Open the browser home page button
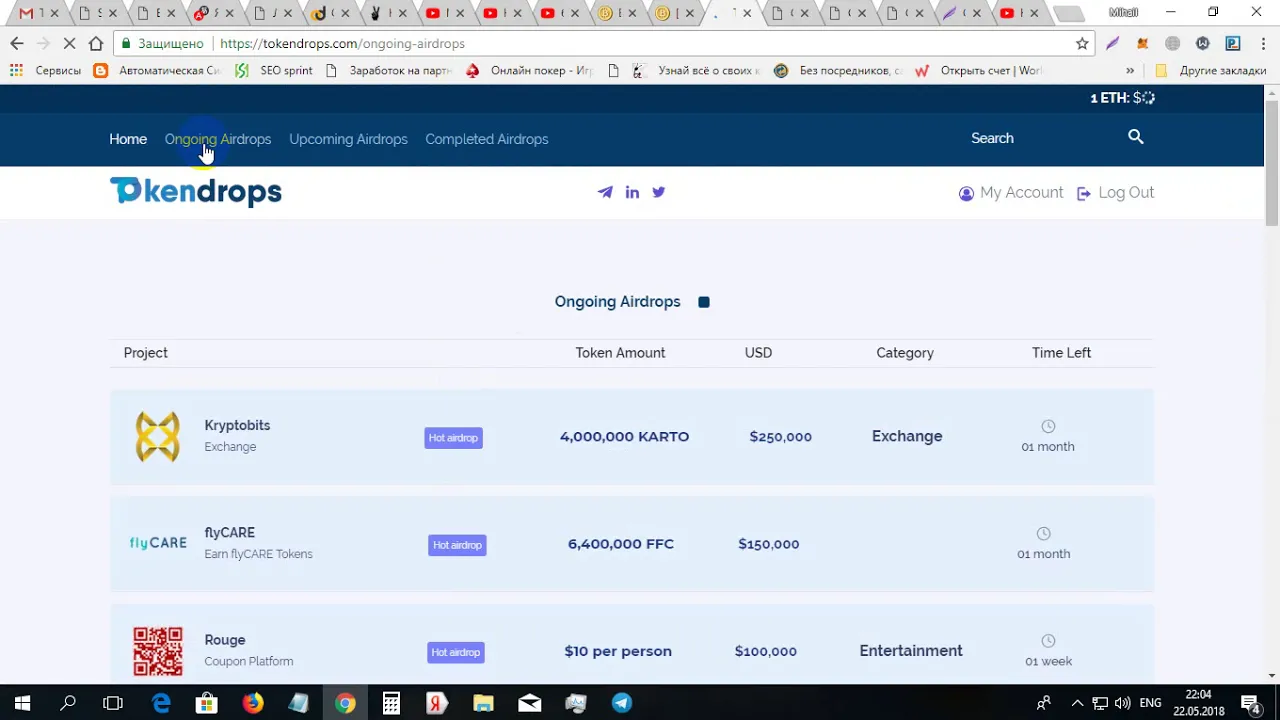Viewport: 1280px width, 720px height. pyautogui.click(x=96, y=43)
